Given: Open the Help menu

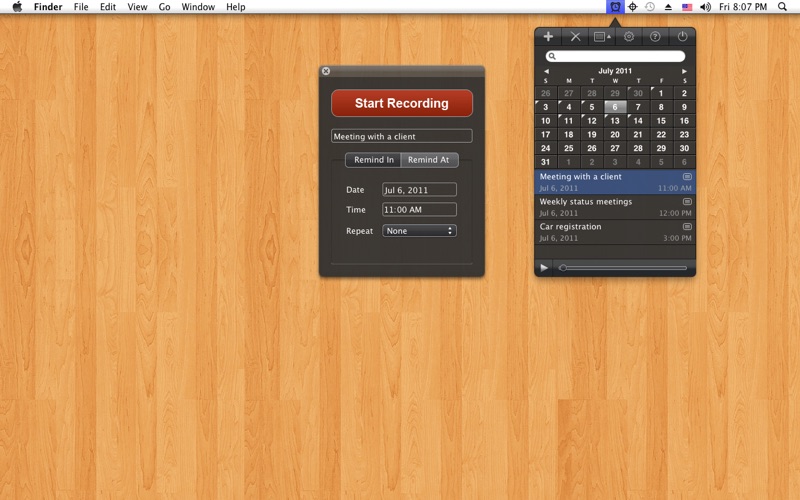Looking at the screenshot, I should tap(236, 7).
